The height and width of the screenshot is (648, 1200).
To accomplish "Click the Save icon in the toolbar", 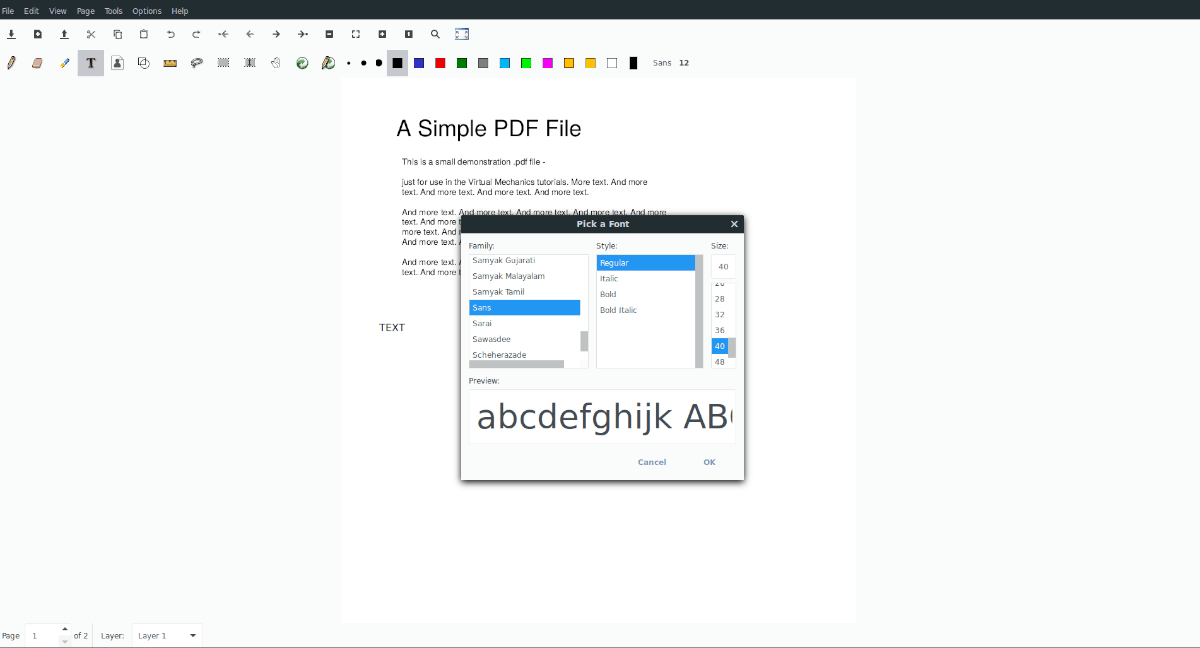I will point(11,34).
